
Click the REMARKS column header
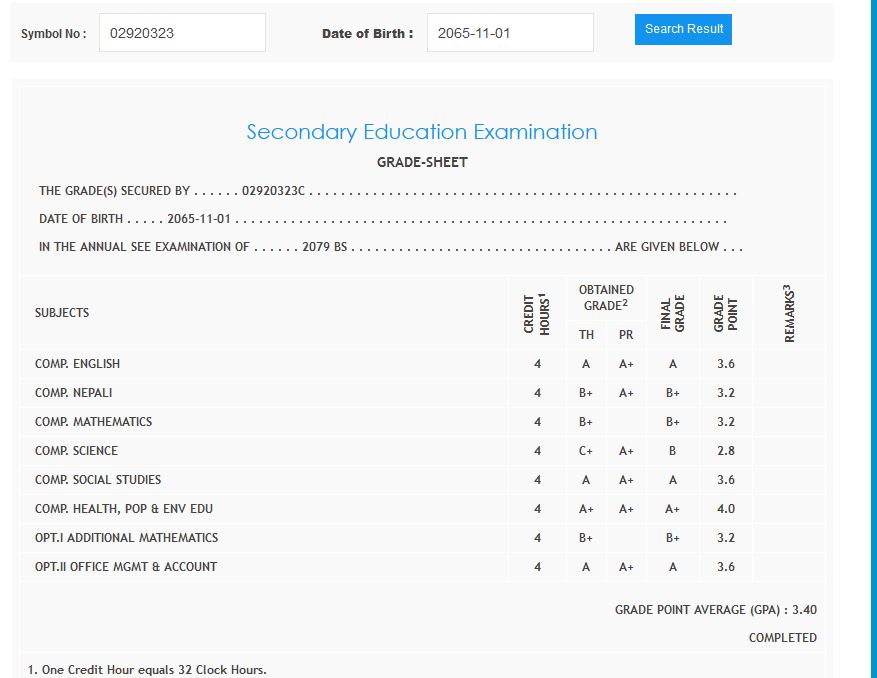coord(789,313)
